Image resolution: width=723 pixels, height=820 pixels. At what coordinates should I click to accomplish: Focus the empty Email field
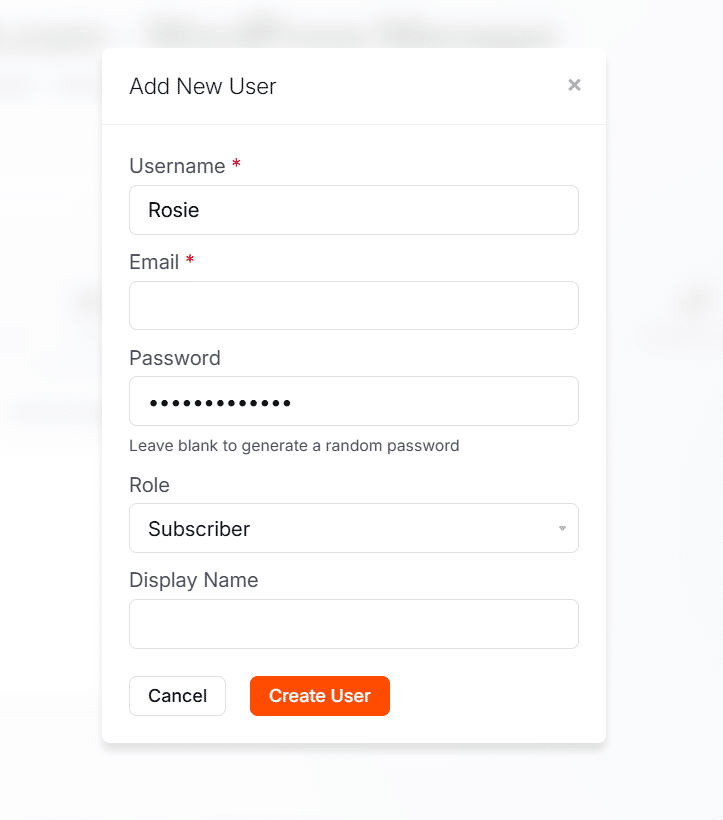point(353,305)
